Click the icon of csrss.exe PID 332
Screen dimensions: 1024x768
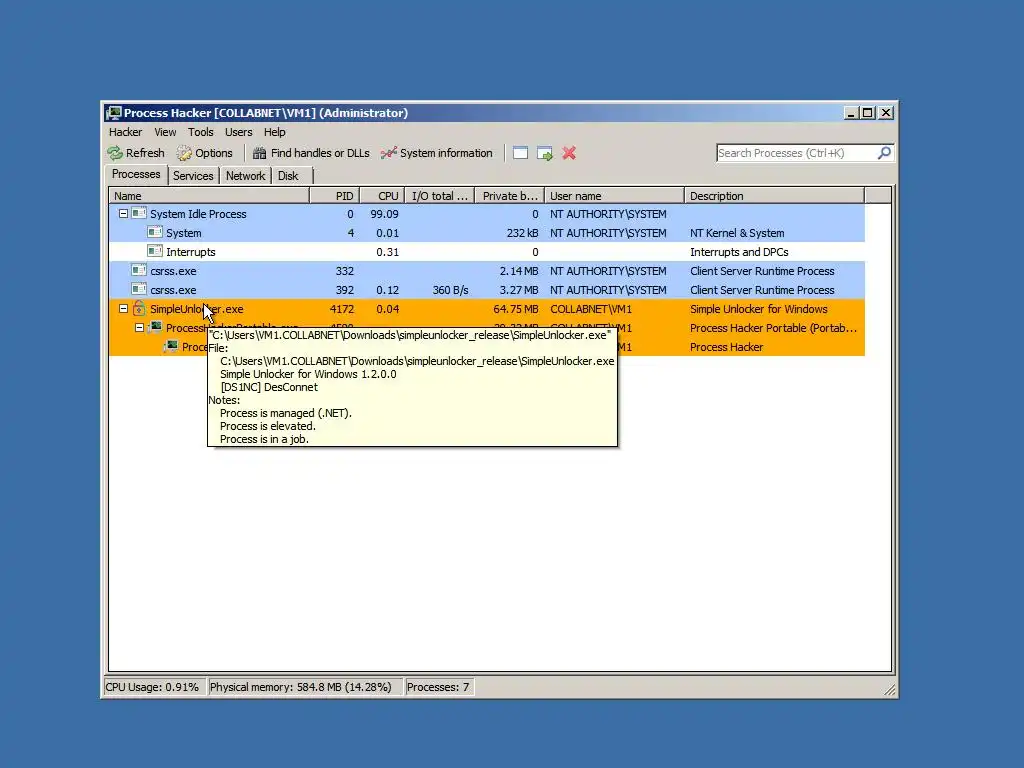pyautogui.click(x=139, y=270)
